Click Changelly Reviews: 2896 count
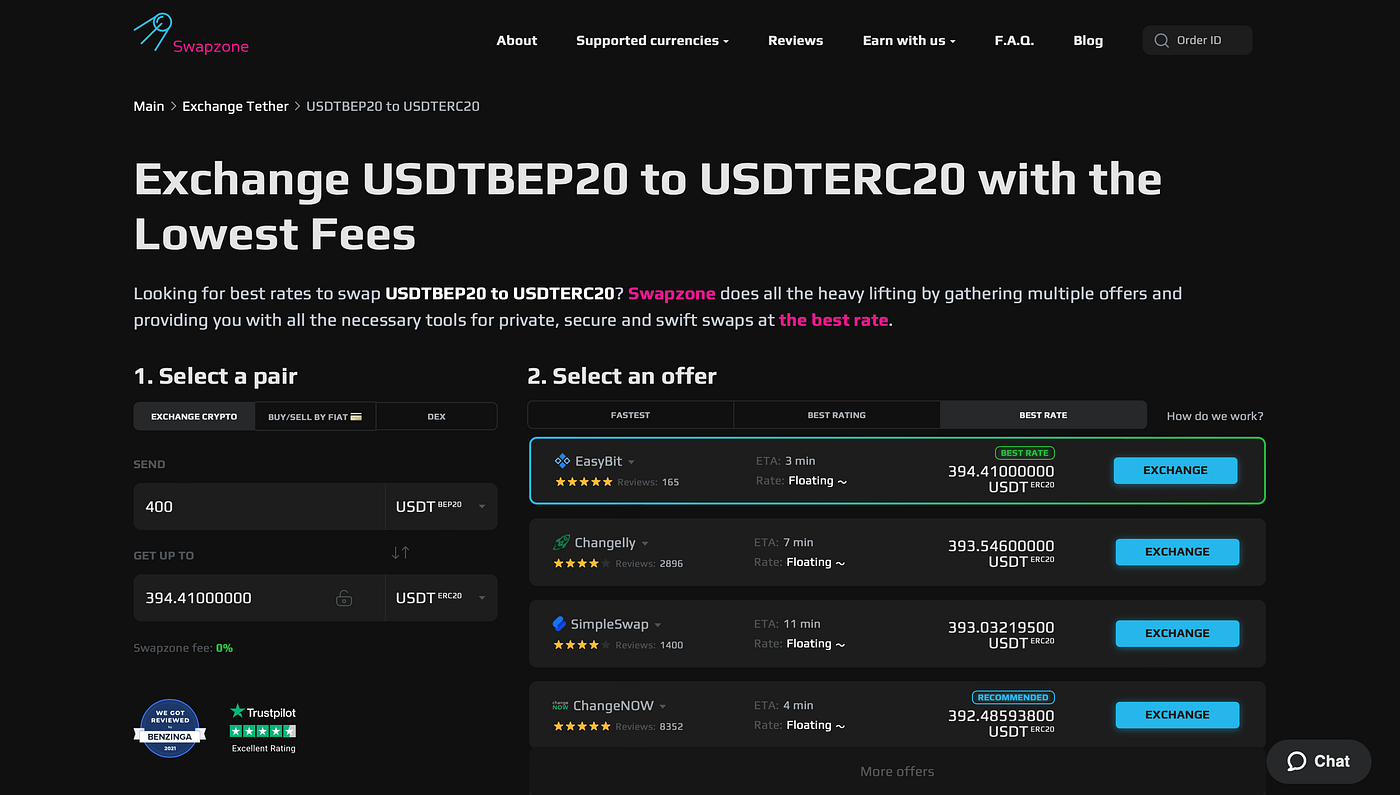This screenshot has height=795, width=1400. pos(650,564)
